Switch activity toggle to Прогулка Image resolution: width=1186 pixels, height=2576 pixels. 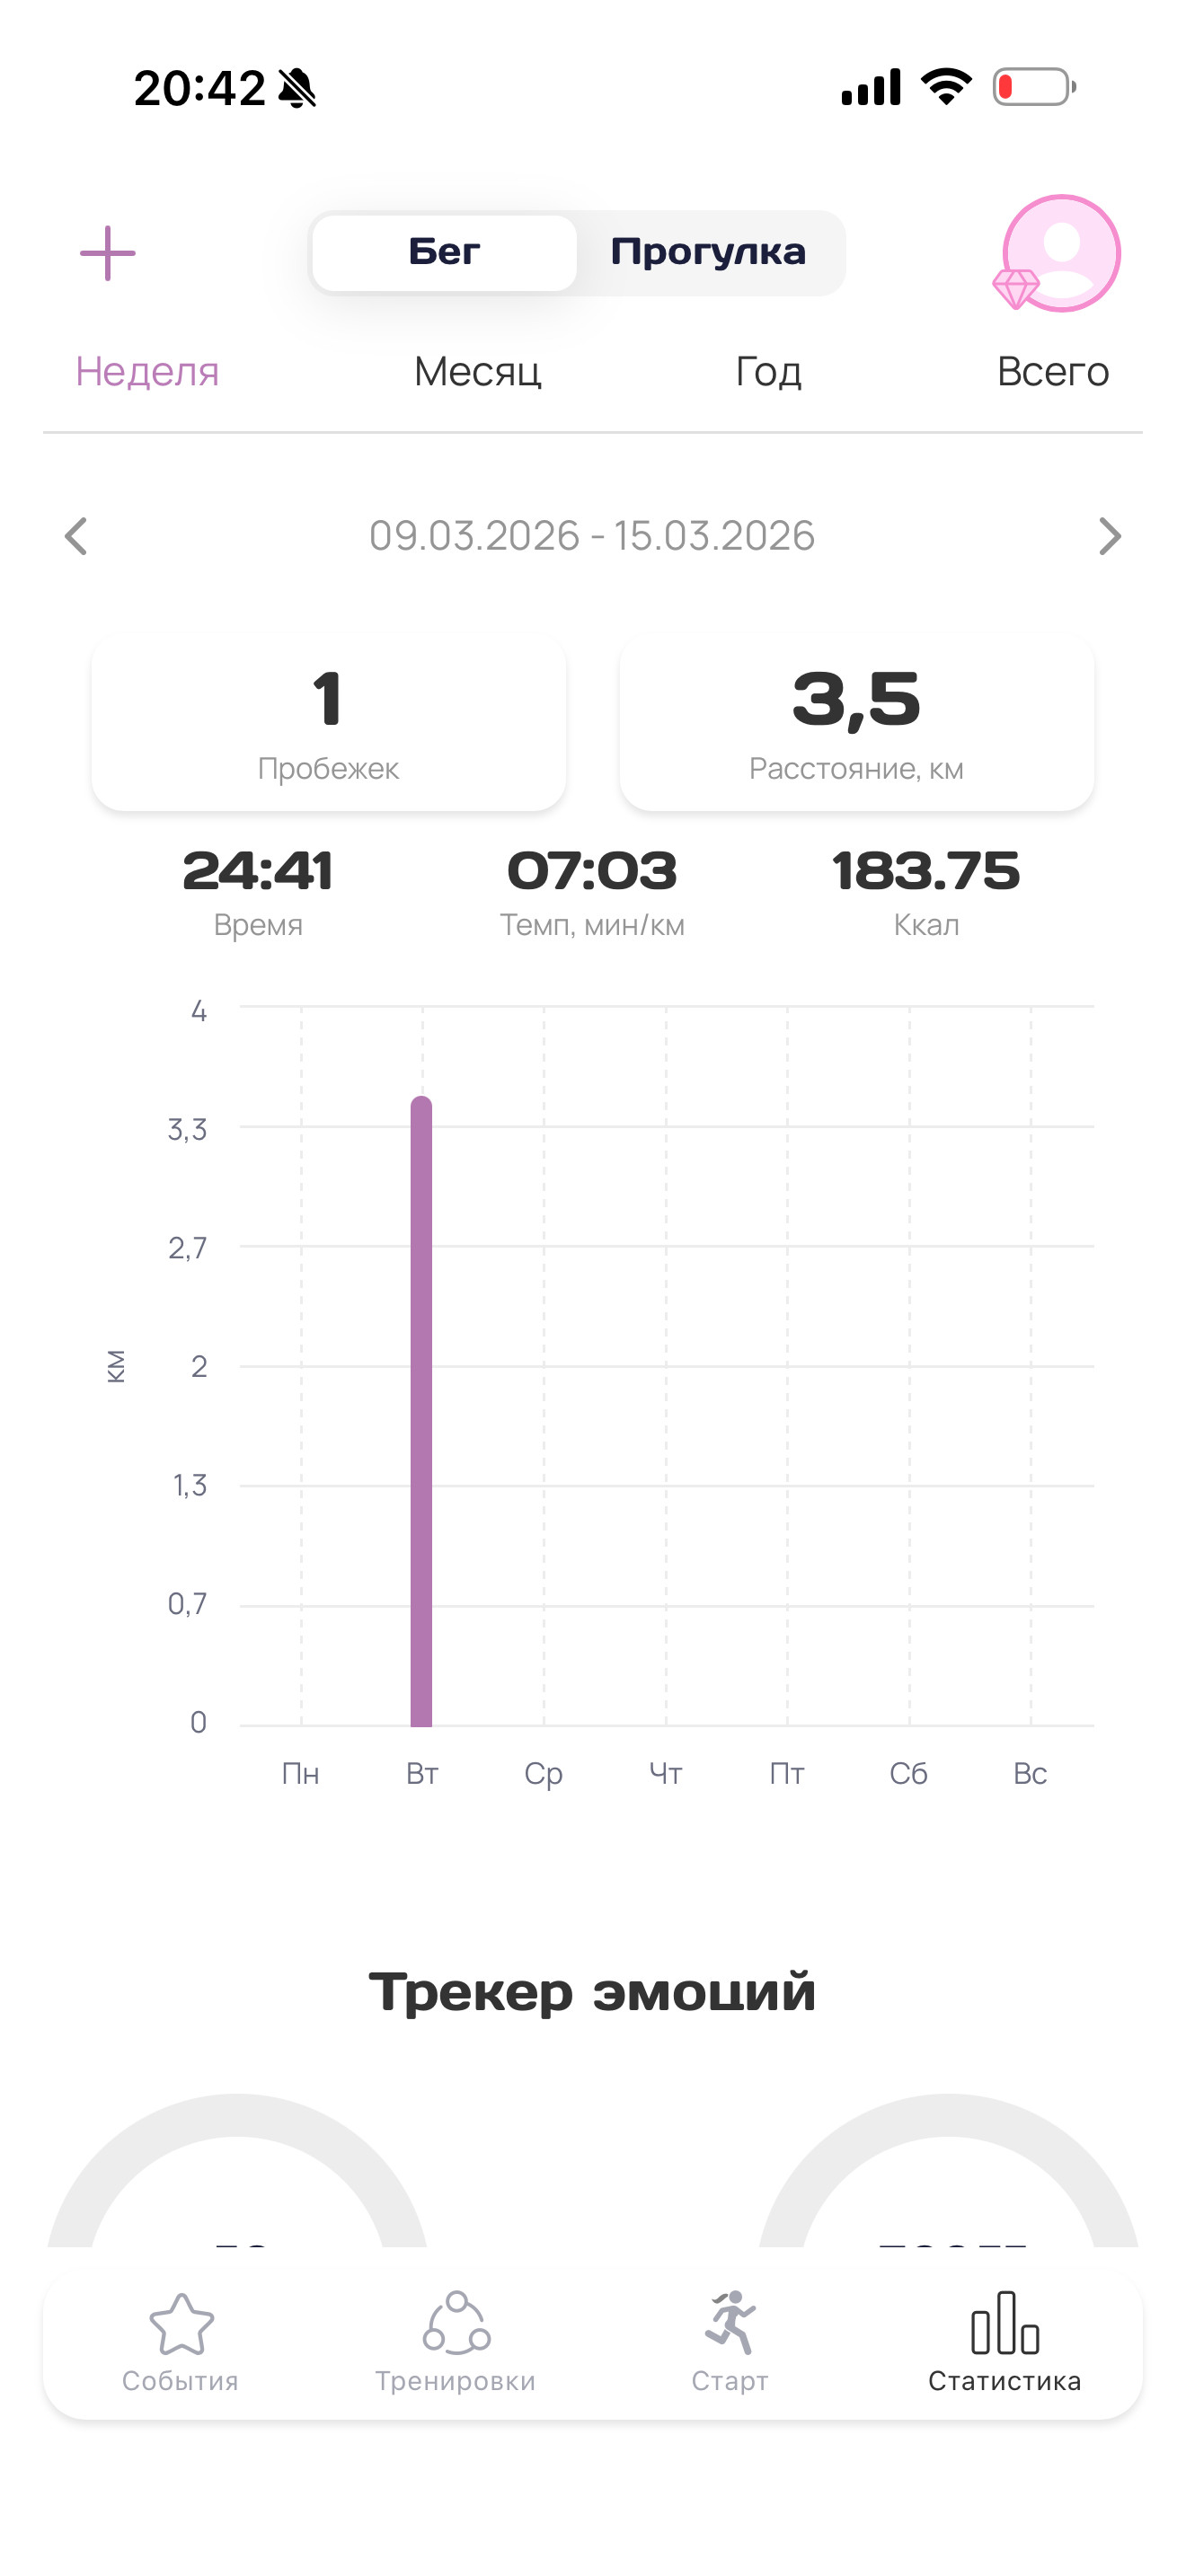tap(708, 253)
